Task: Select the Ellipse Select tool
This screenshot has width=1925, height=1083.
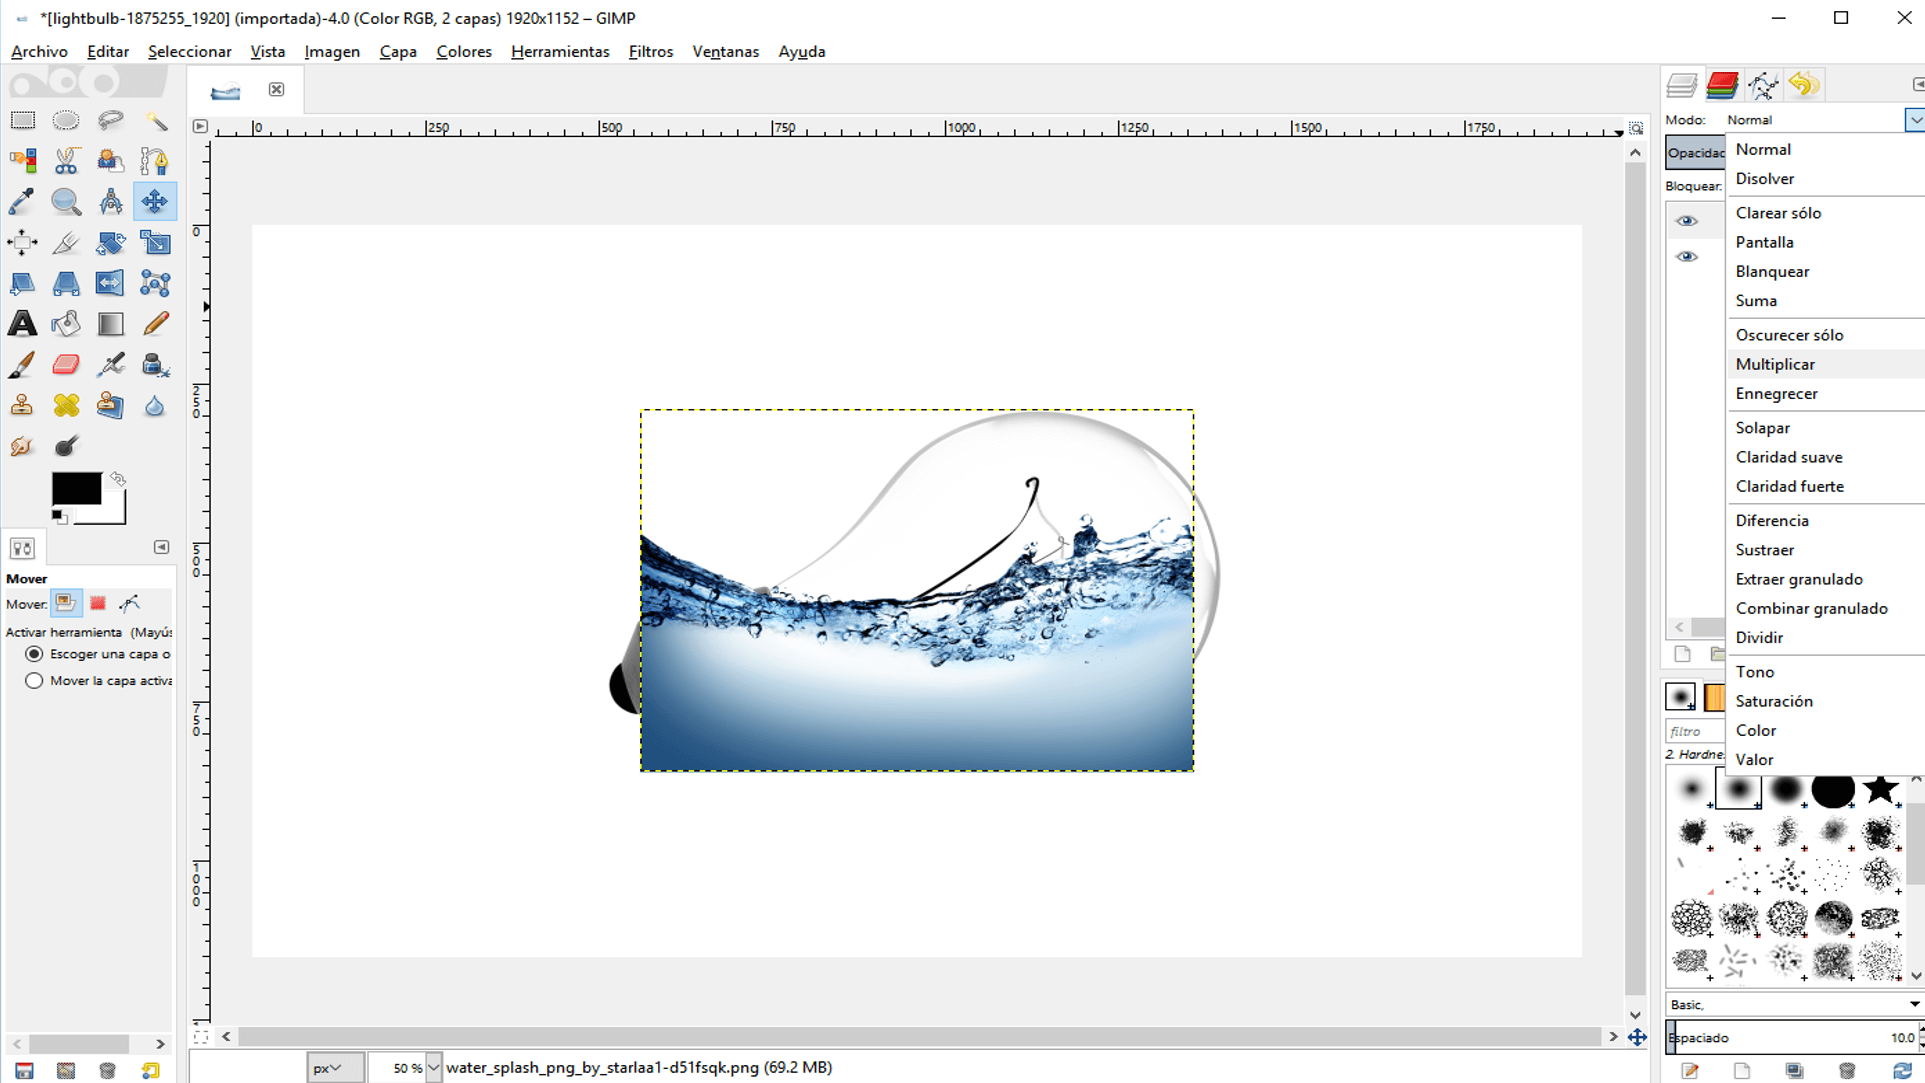Action: [x=66, y=120]
